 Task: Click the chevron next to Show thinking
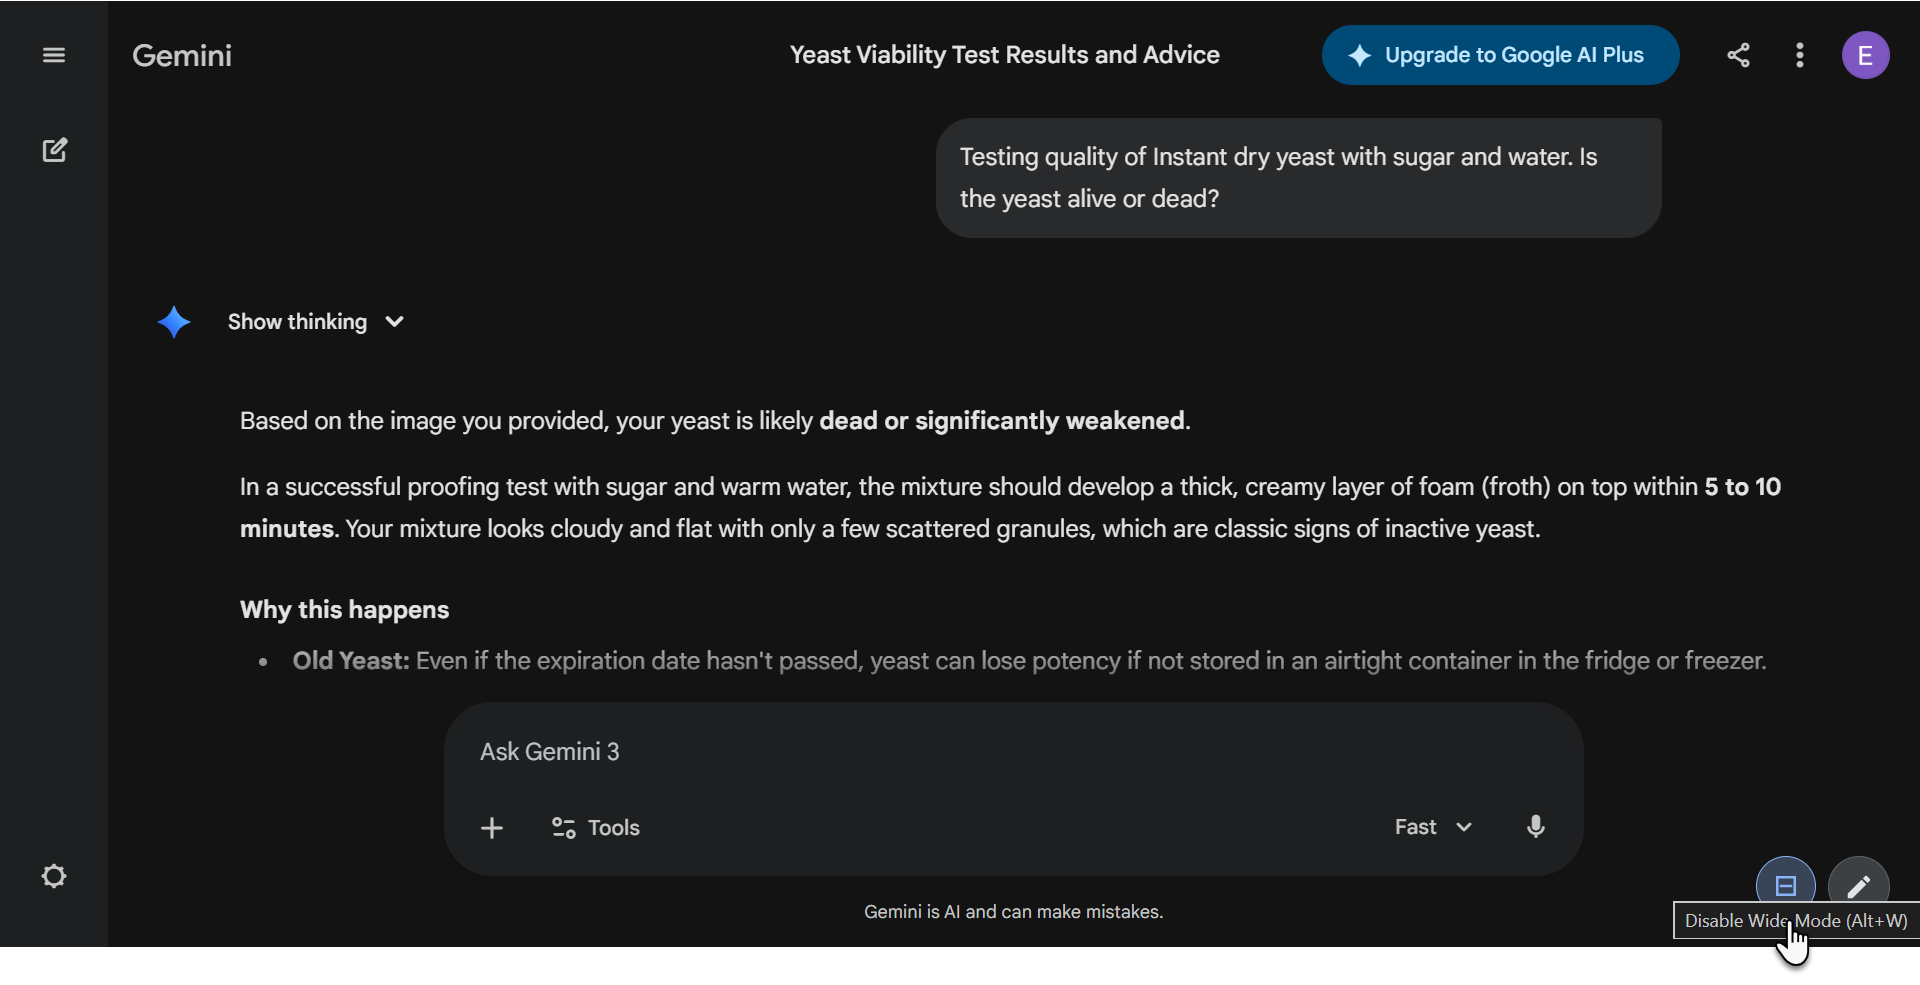click(395, 322)
